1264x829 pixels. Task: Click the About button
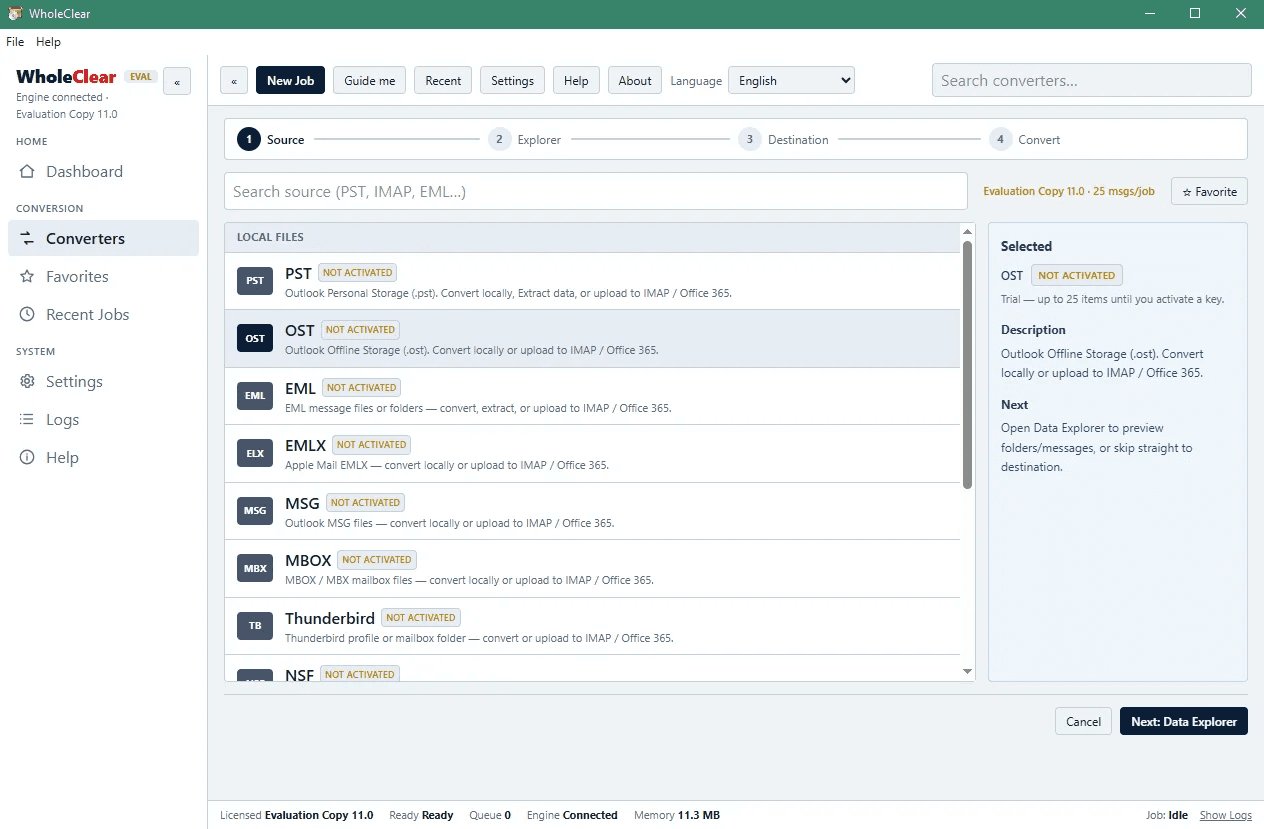tap(635, 81)
